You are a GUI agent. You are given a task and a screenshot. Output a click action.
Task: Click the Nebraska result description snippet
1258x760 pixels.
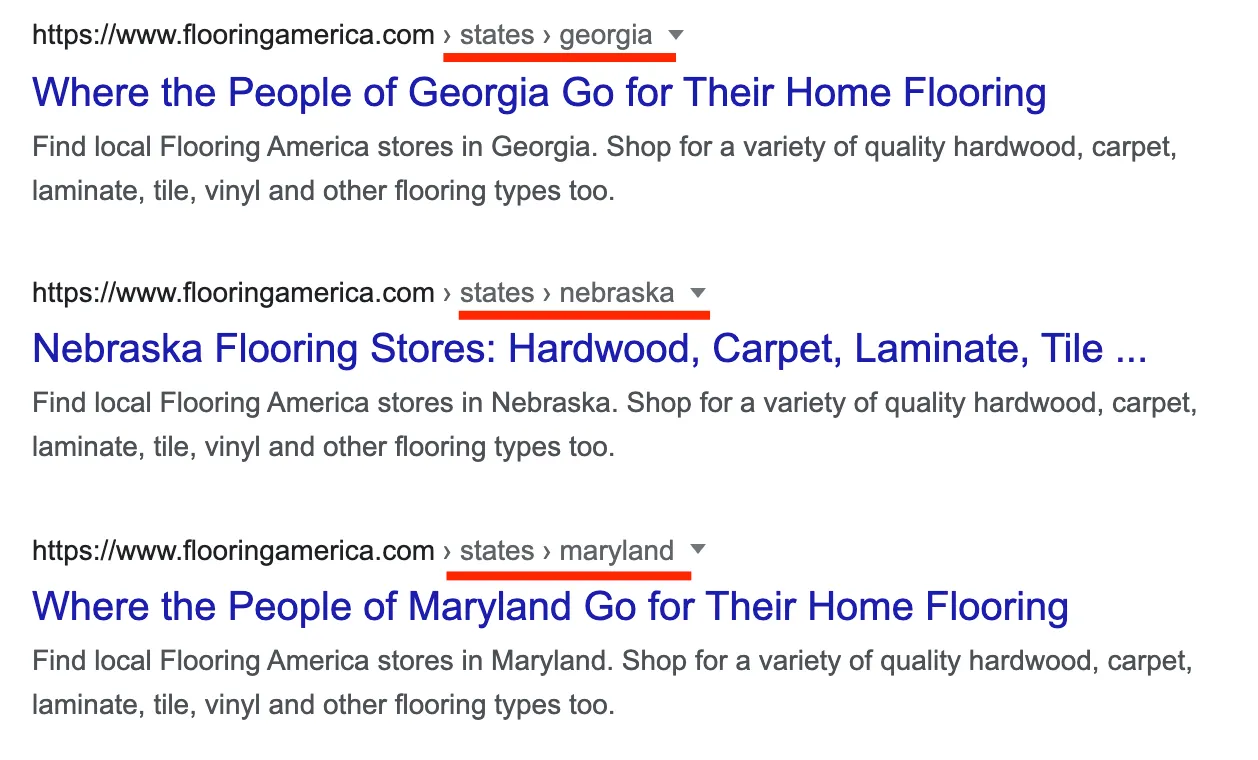pos(614,425)
